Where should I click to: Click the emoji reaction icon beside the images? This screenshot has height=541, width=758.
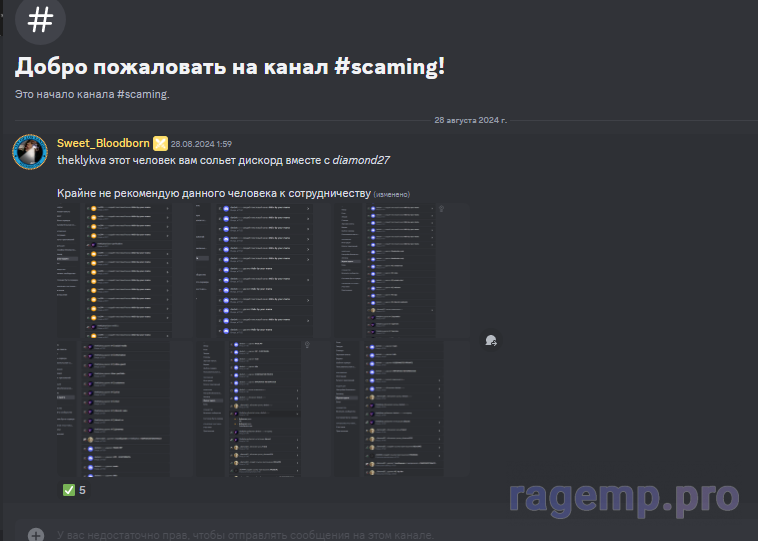490,341
